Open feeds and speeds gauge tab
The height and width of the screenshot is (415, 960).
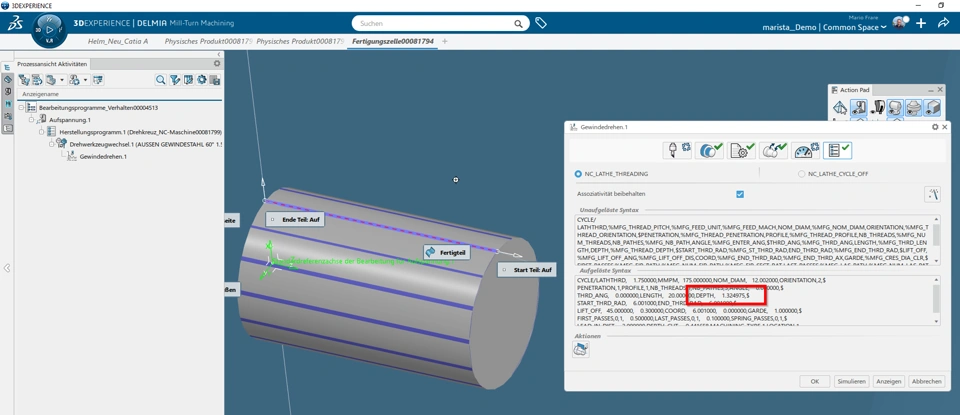806,151
